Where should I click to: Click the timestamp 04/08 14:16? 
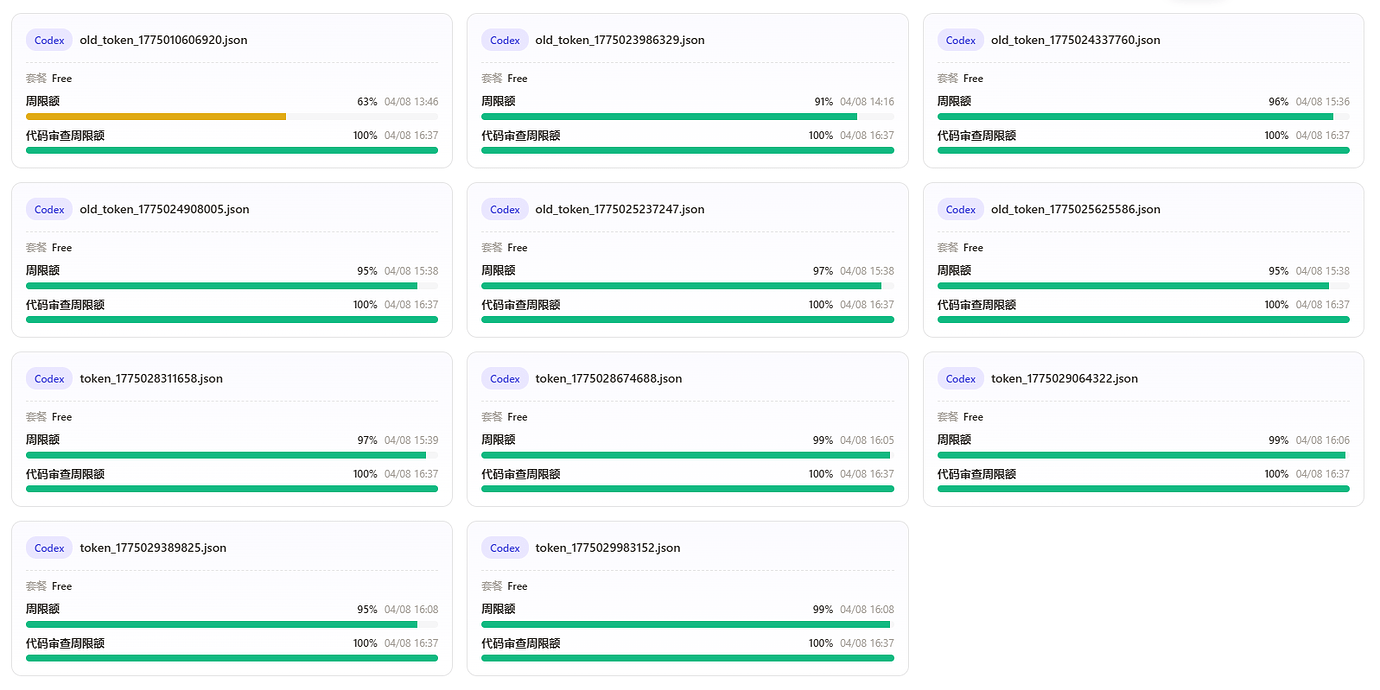(x=867, y=102)
